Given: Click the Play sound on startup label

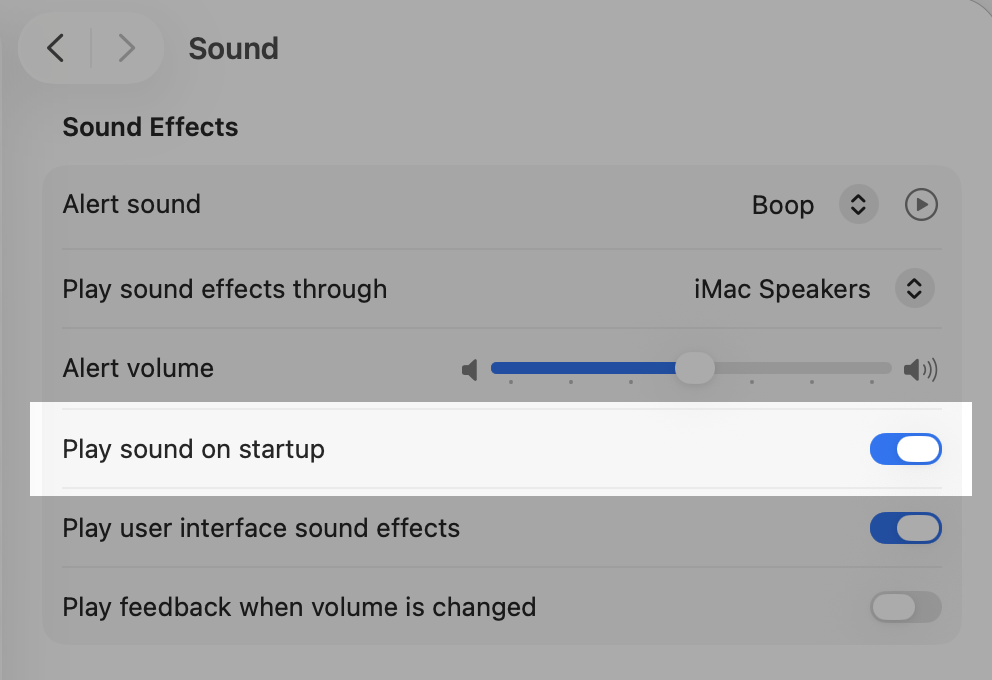Looking at the screenshot, I should coord(193,449).
